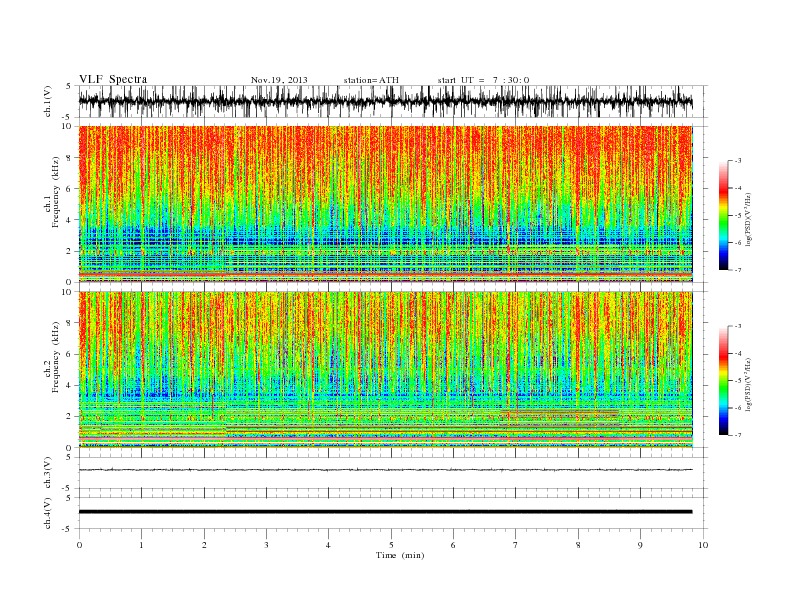Click the ch.3 flat waveform trace
Viewport: 792px width, 612px height.
385,470
